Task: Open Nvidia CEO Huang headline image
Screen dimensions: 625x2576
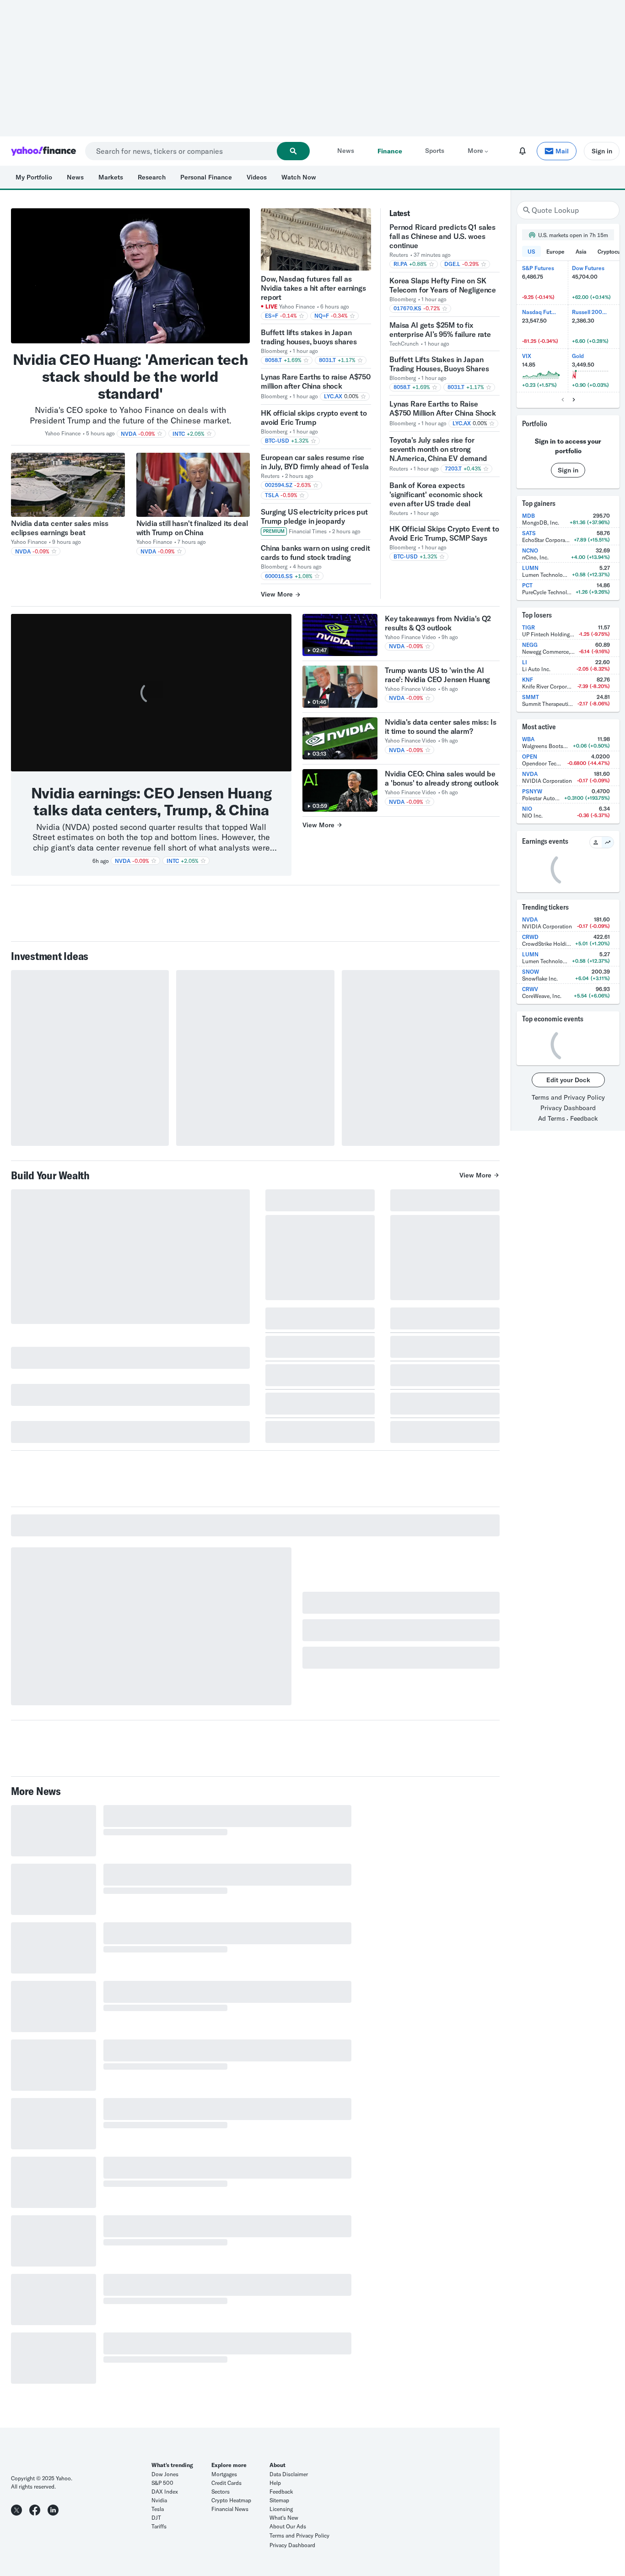Action: [130, 276]
